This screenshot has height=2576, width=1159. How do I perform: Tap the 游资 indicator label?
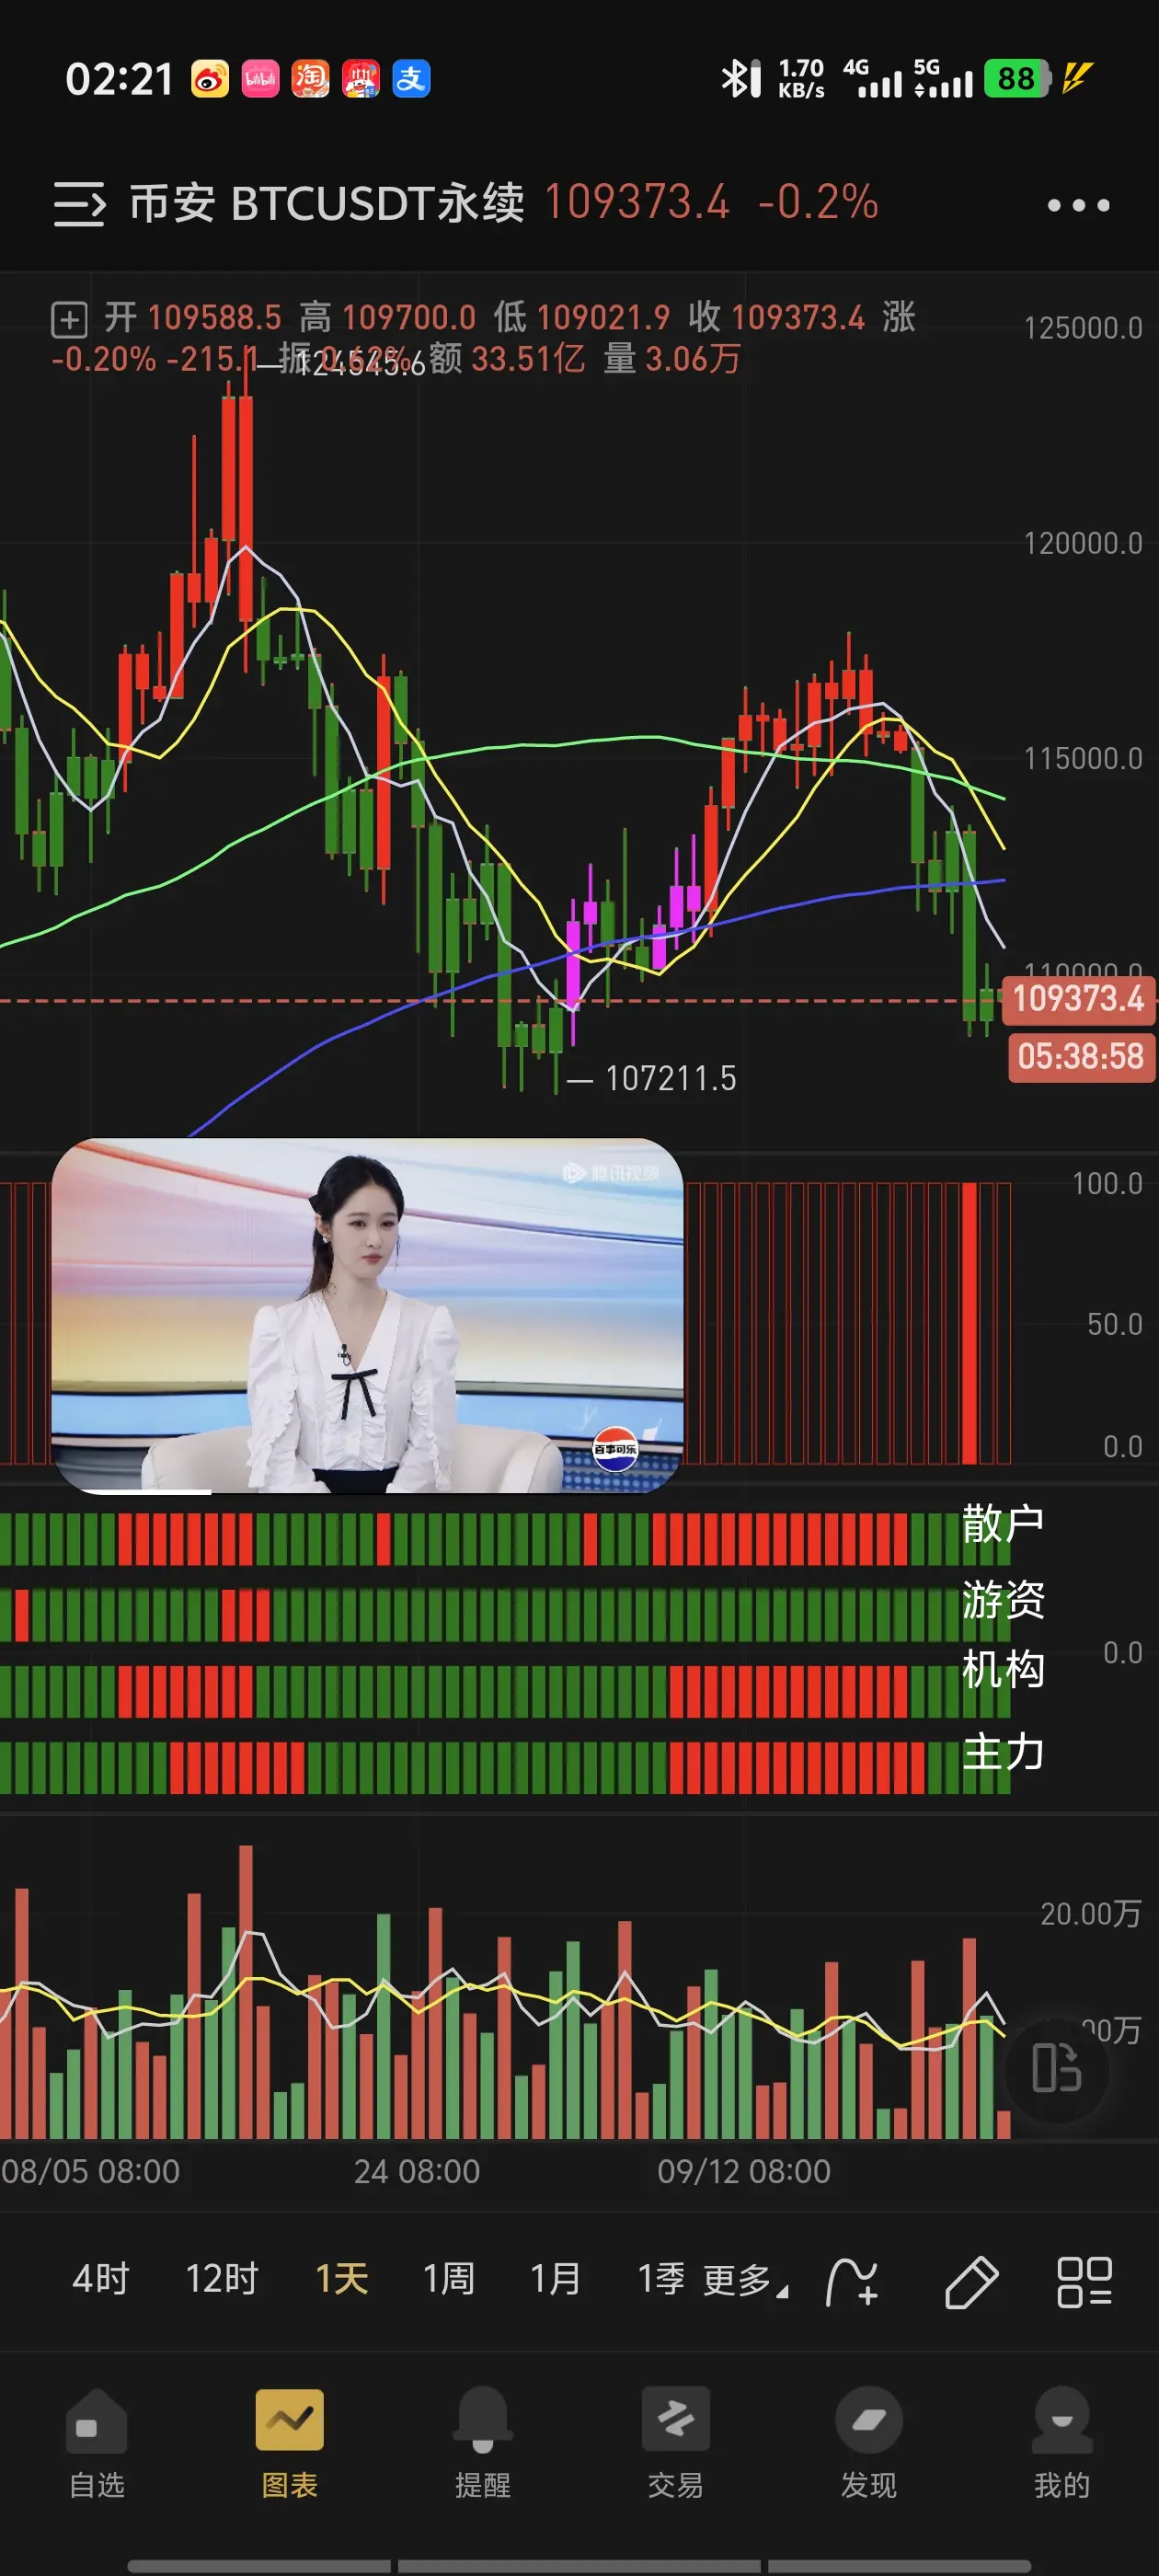(x=1003, y=1600)
